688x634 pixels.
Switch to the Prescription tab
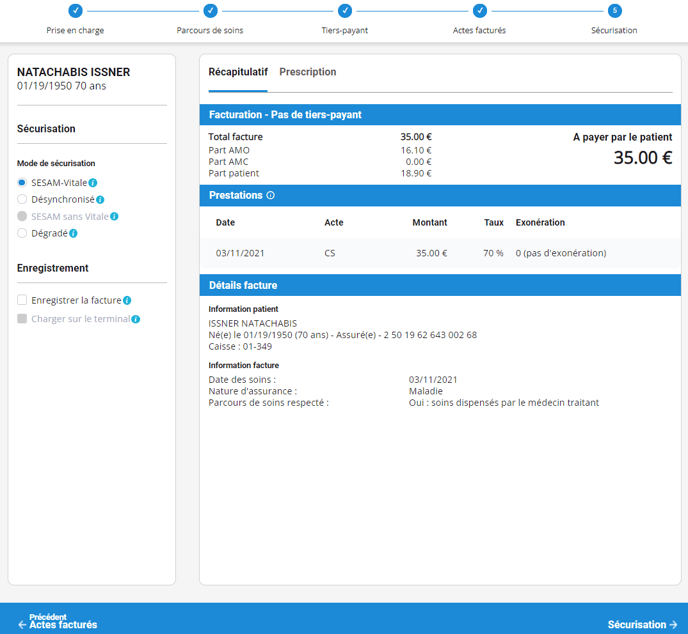[x=307, y=72]
